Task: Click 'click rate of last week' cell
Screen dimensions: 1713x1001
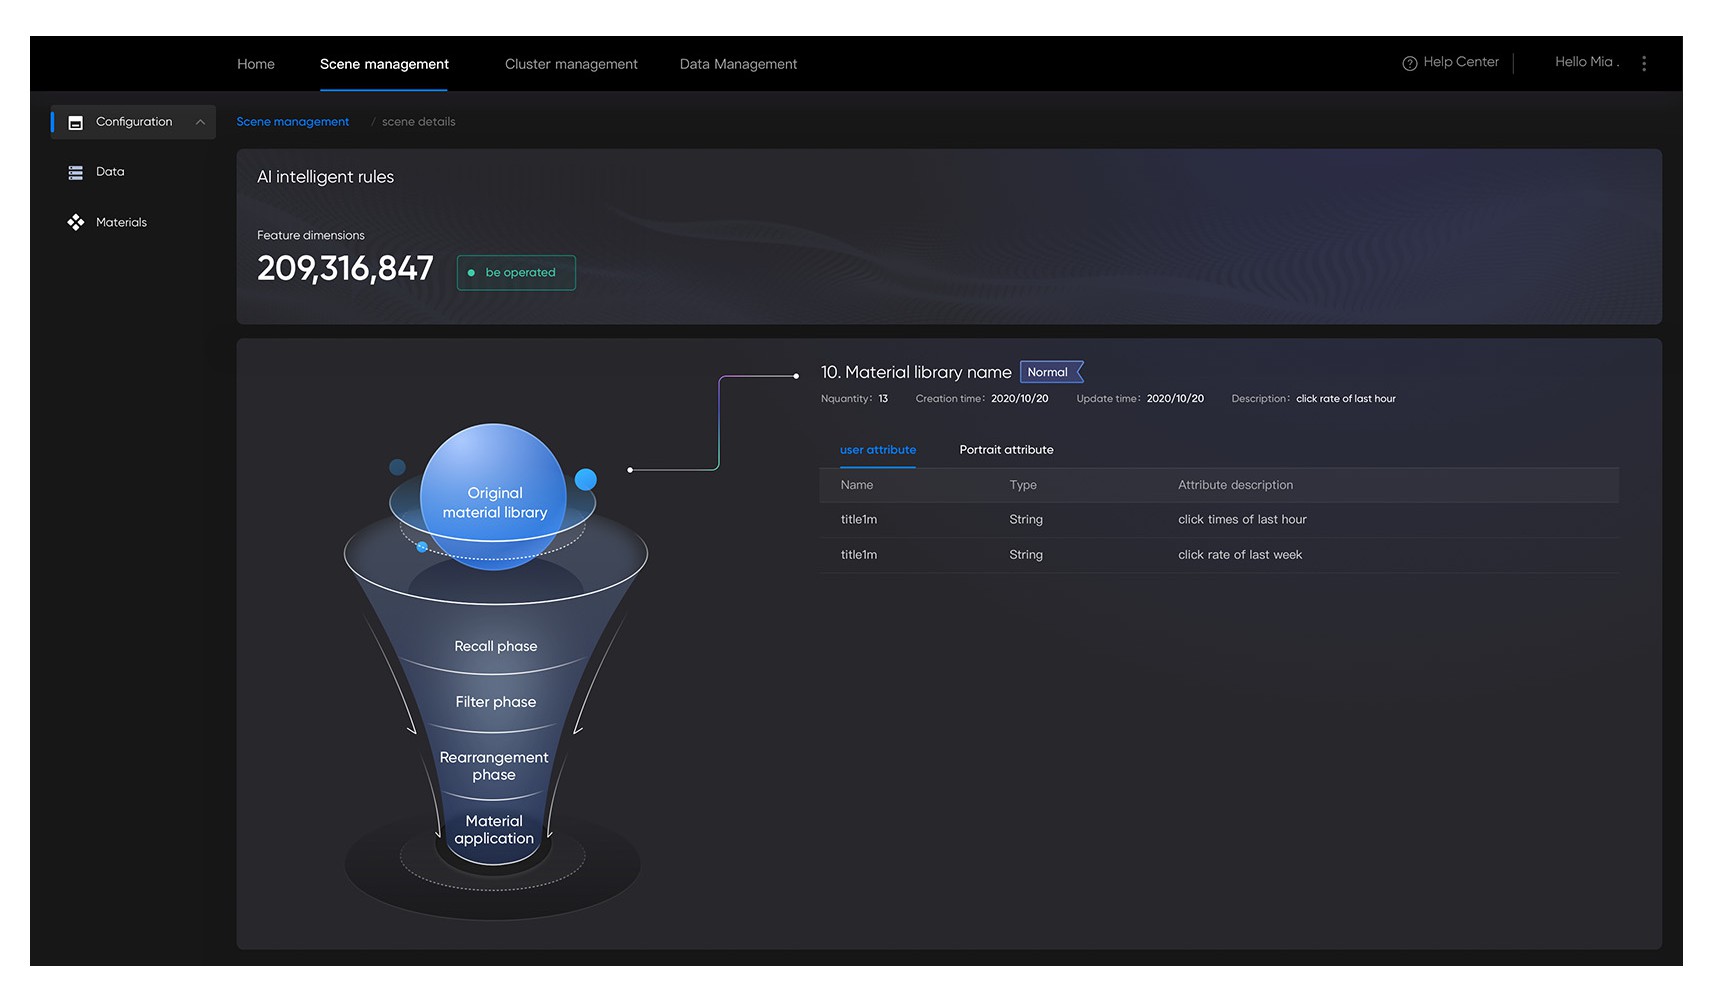Action: point(1240,555)
